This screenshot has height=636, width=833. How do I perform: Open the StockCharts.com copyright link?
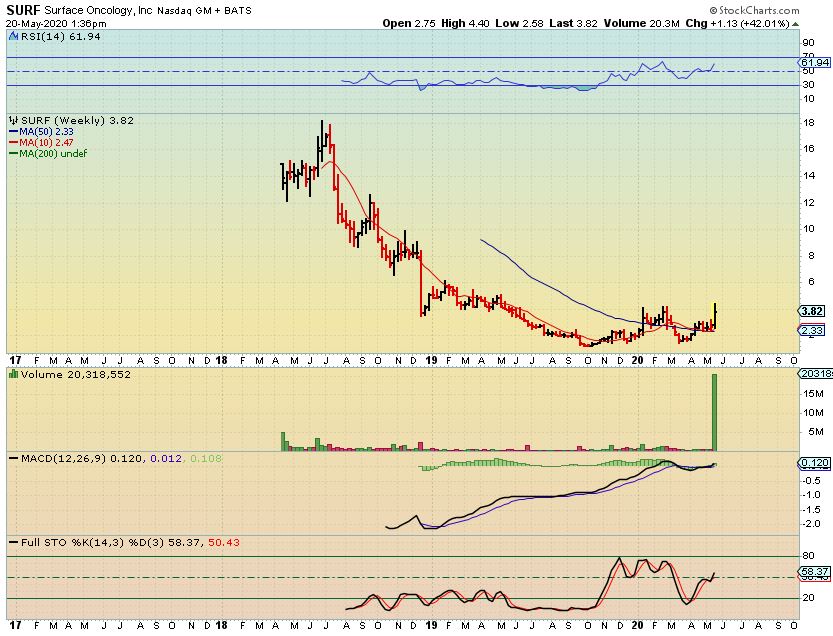[754, 10]
